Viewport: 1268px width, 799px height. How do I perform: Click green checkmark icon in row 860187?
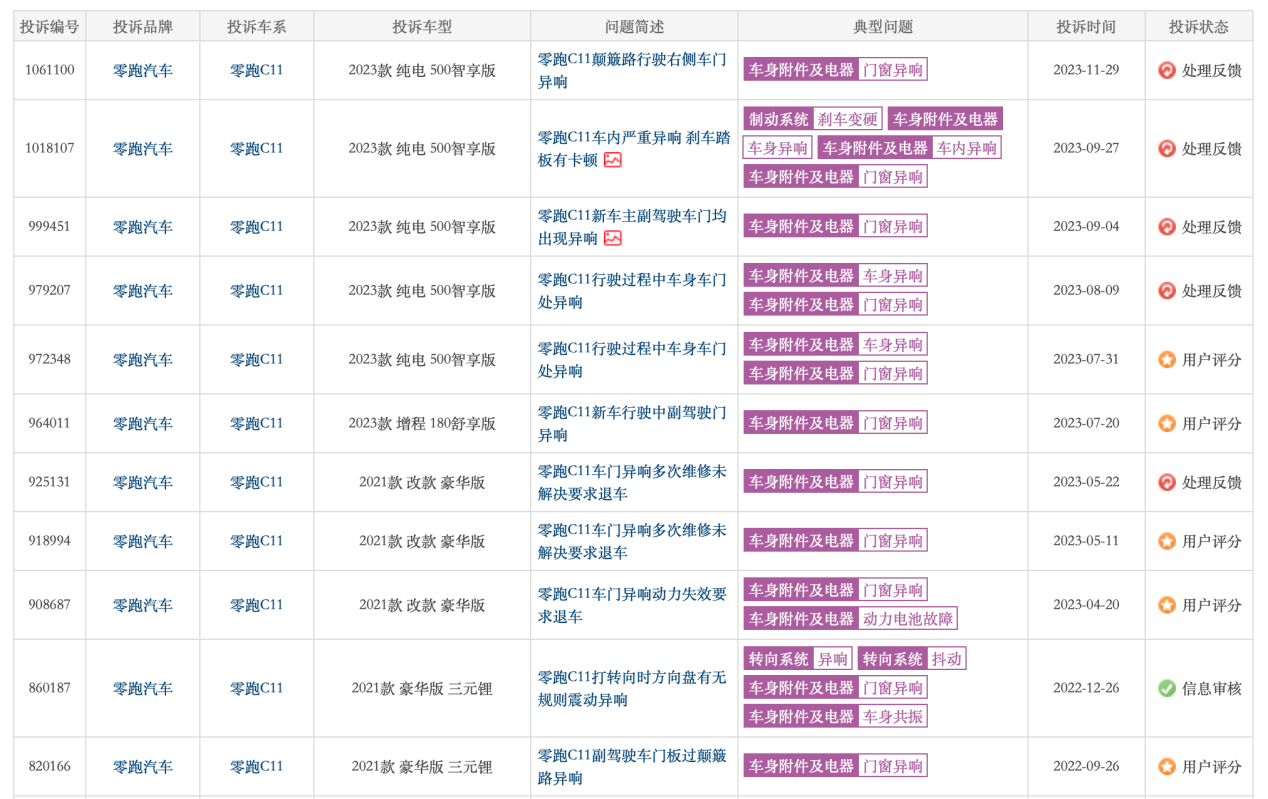1166,688
